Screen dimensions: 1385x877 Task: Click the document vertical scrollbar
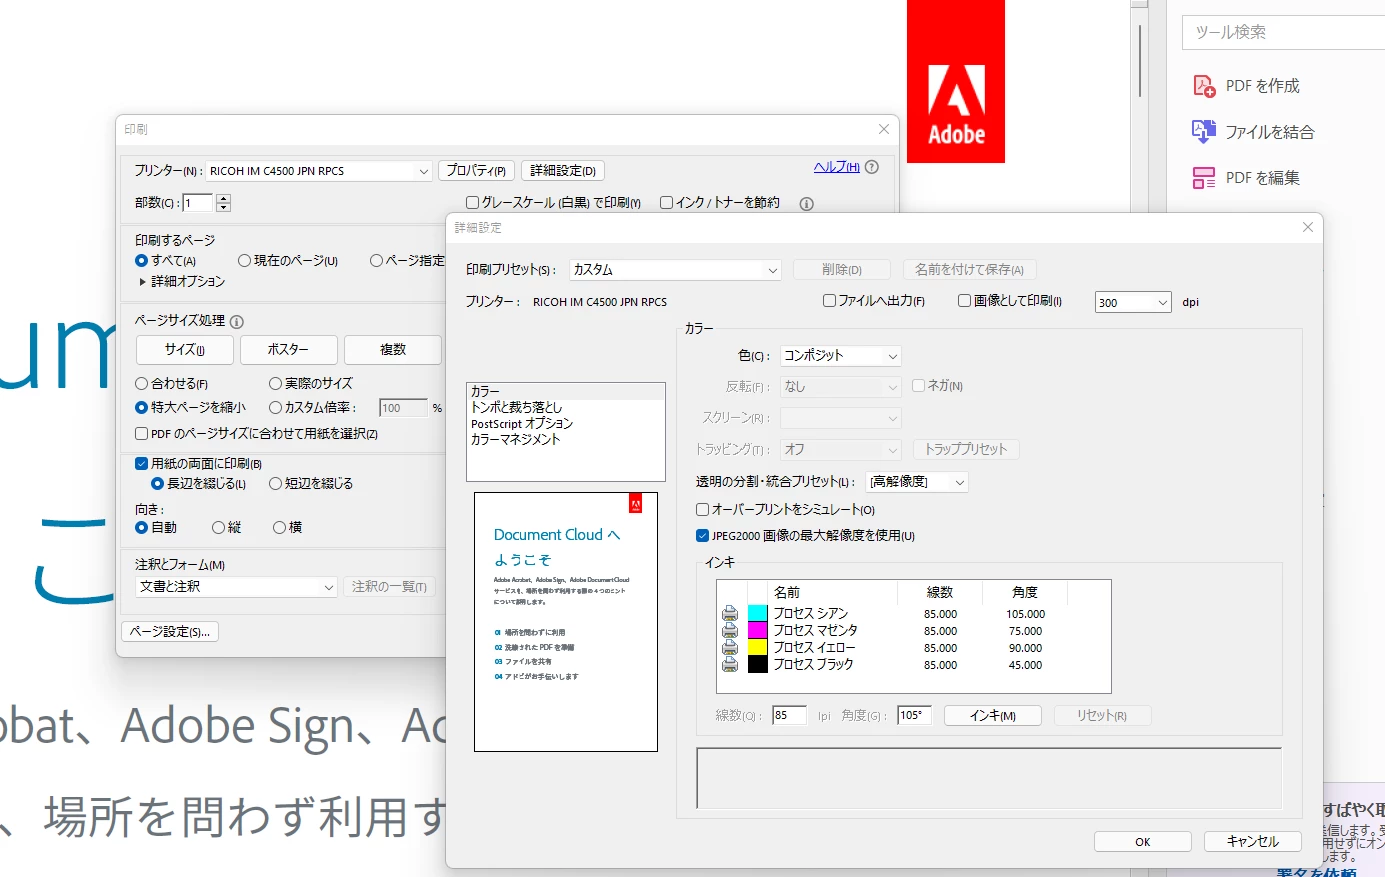(x=1139, y=60)
